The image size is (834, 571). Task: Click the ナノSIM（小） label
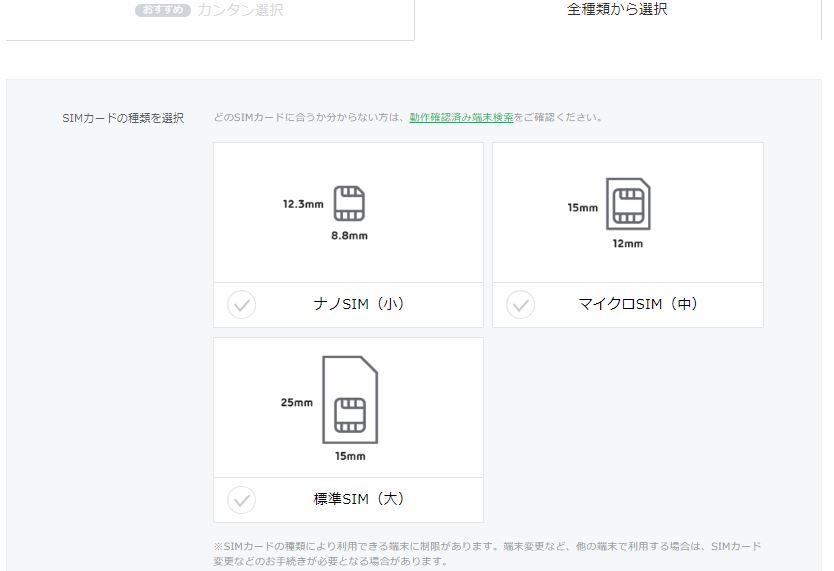(x=359, y=304)
